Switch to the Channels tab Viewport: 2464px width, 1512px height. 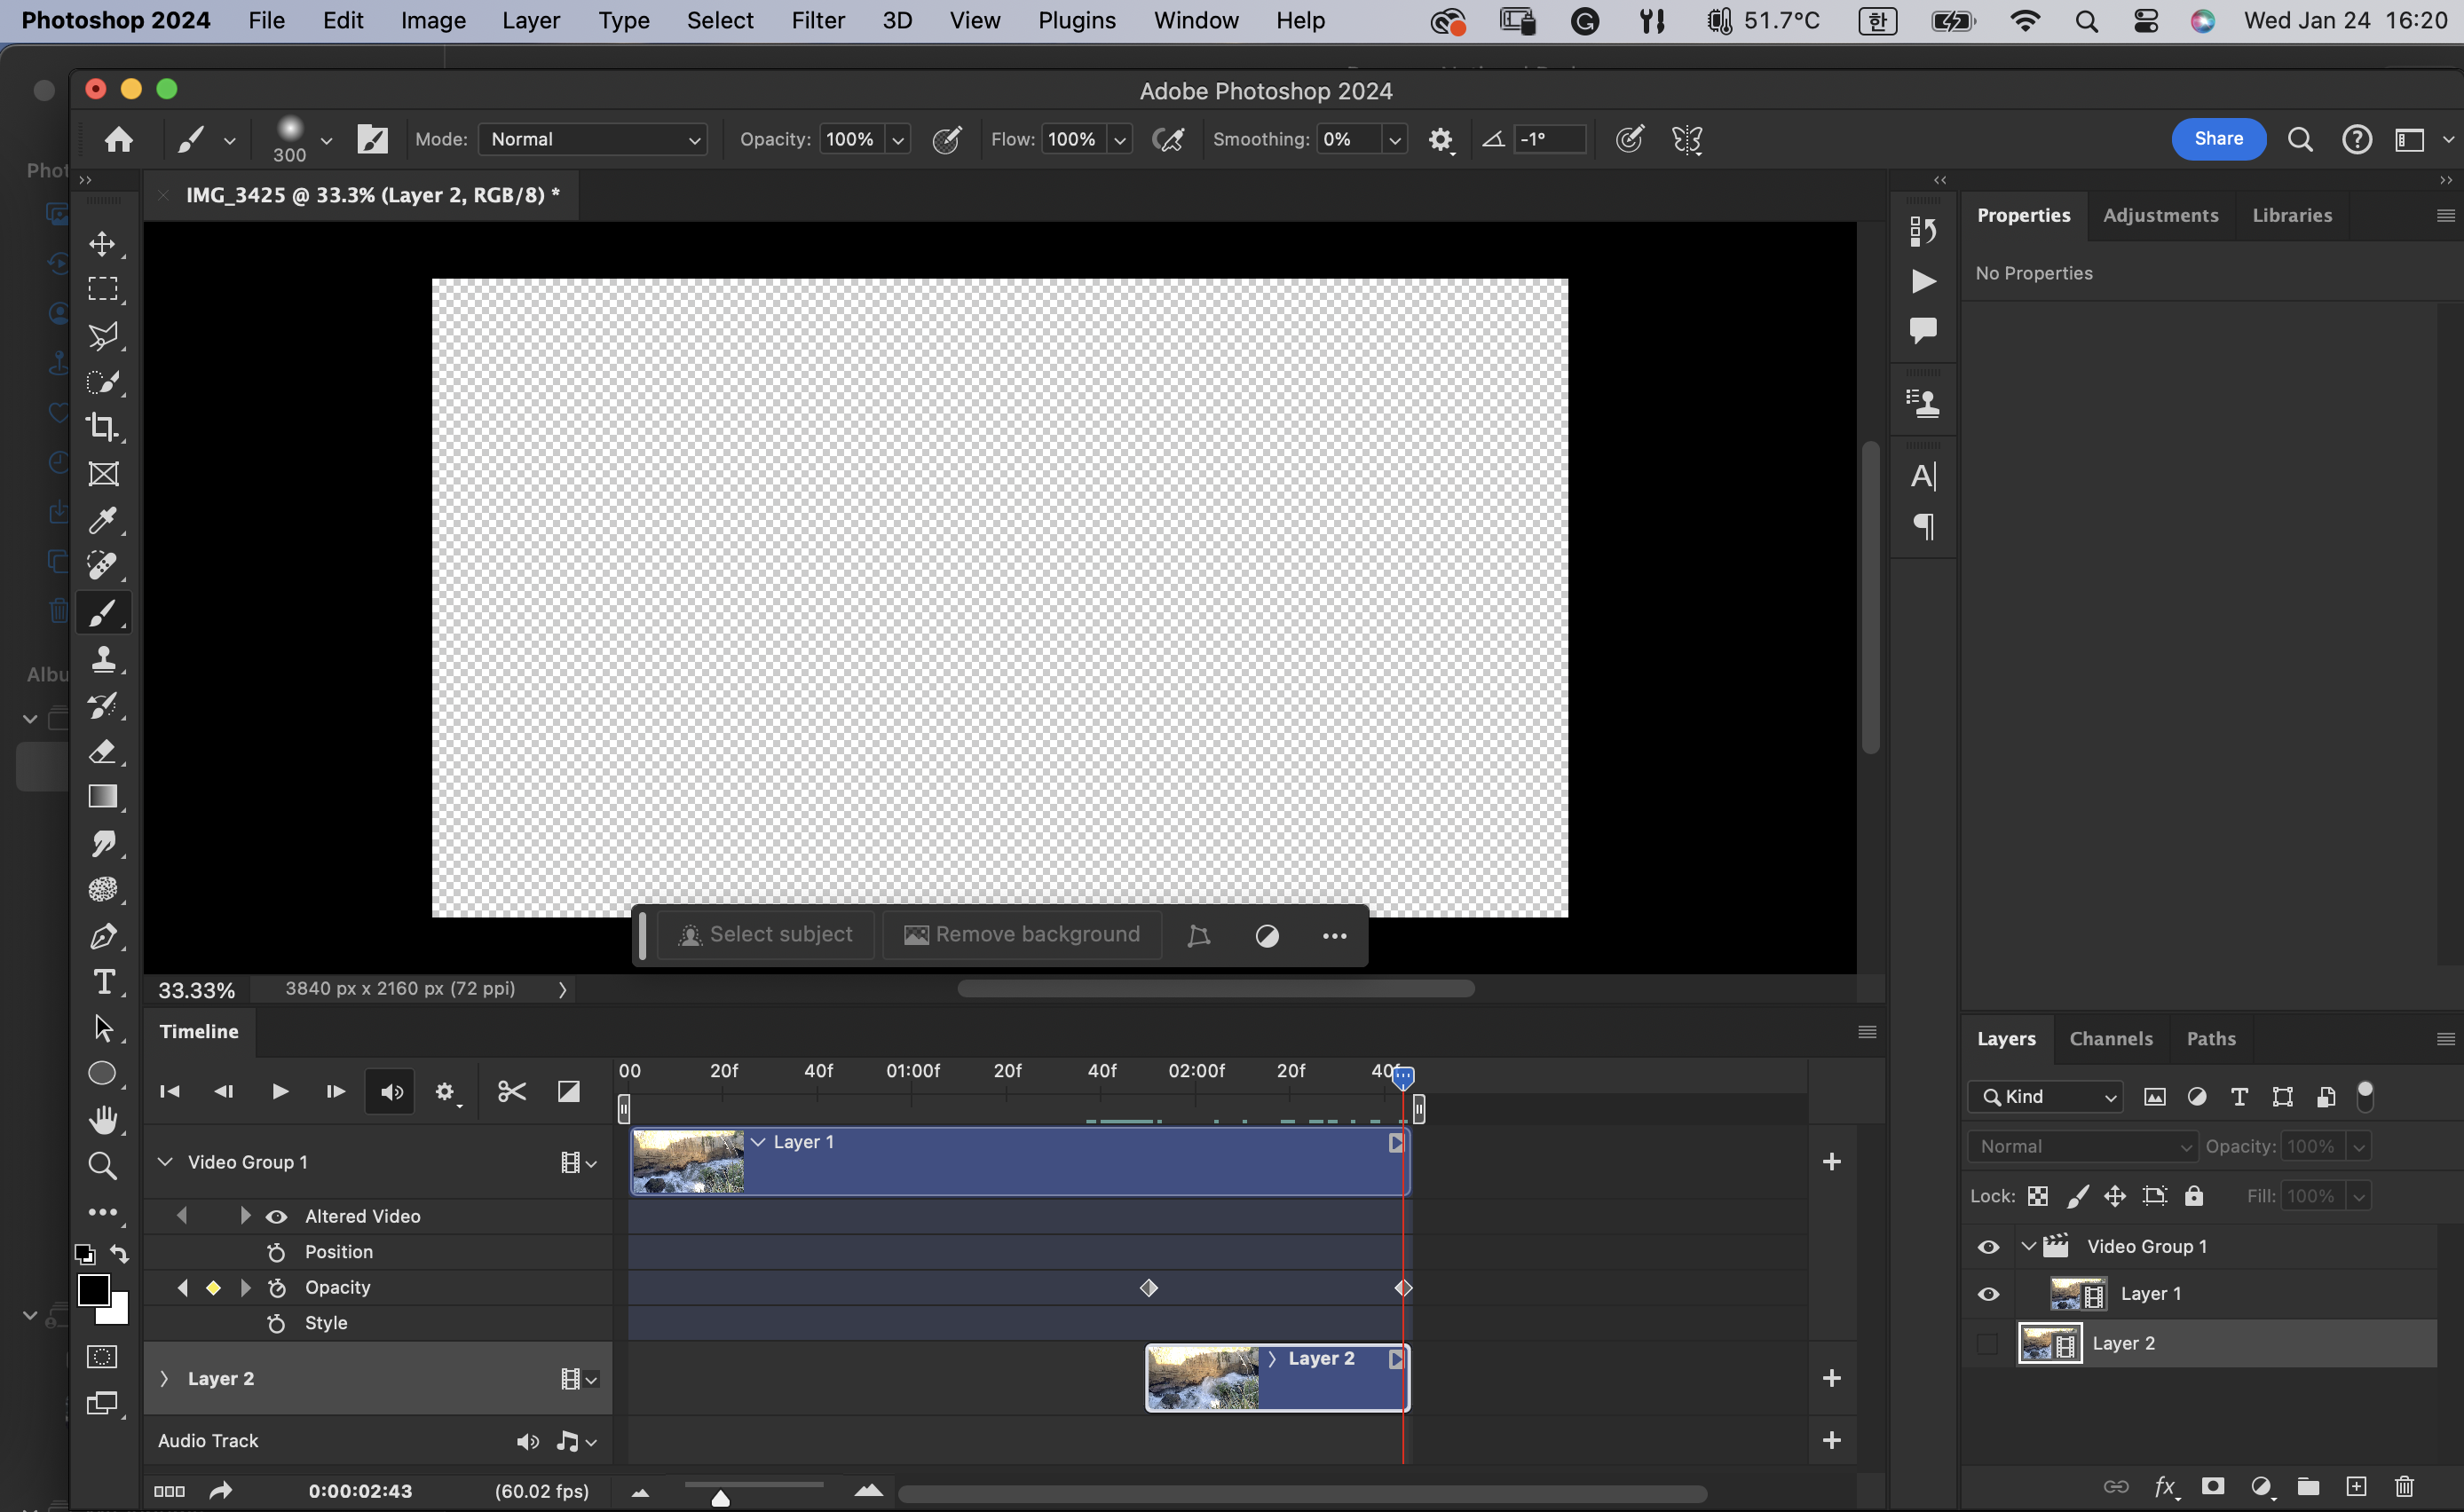[x=2110, y=1039]
